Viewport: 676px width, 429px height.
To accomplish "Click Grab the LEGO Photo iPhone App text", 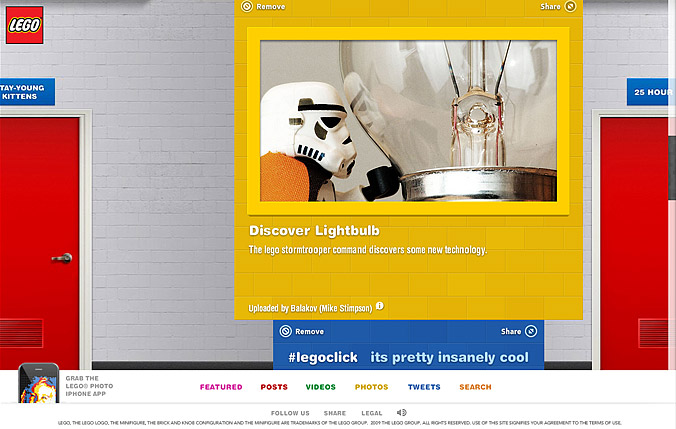I will coord(89,386).
